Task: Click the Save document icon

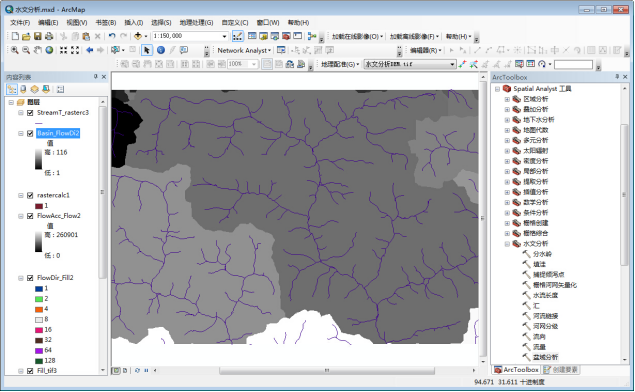Action: coord(38,36)
